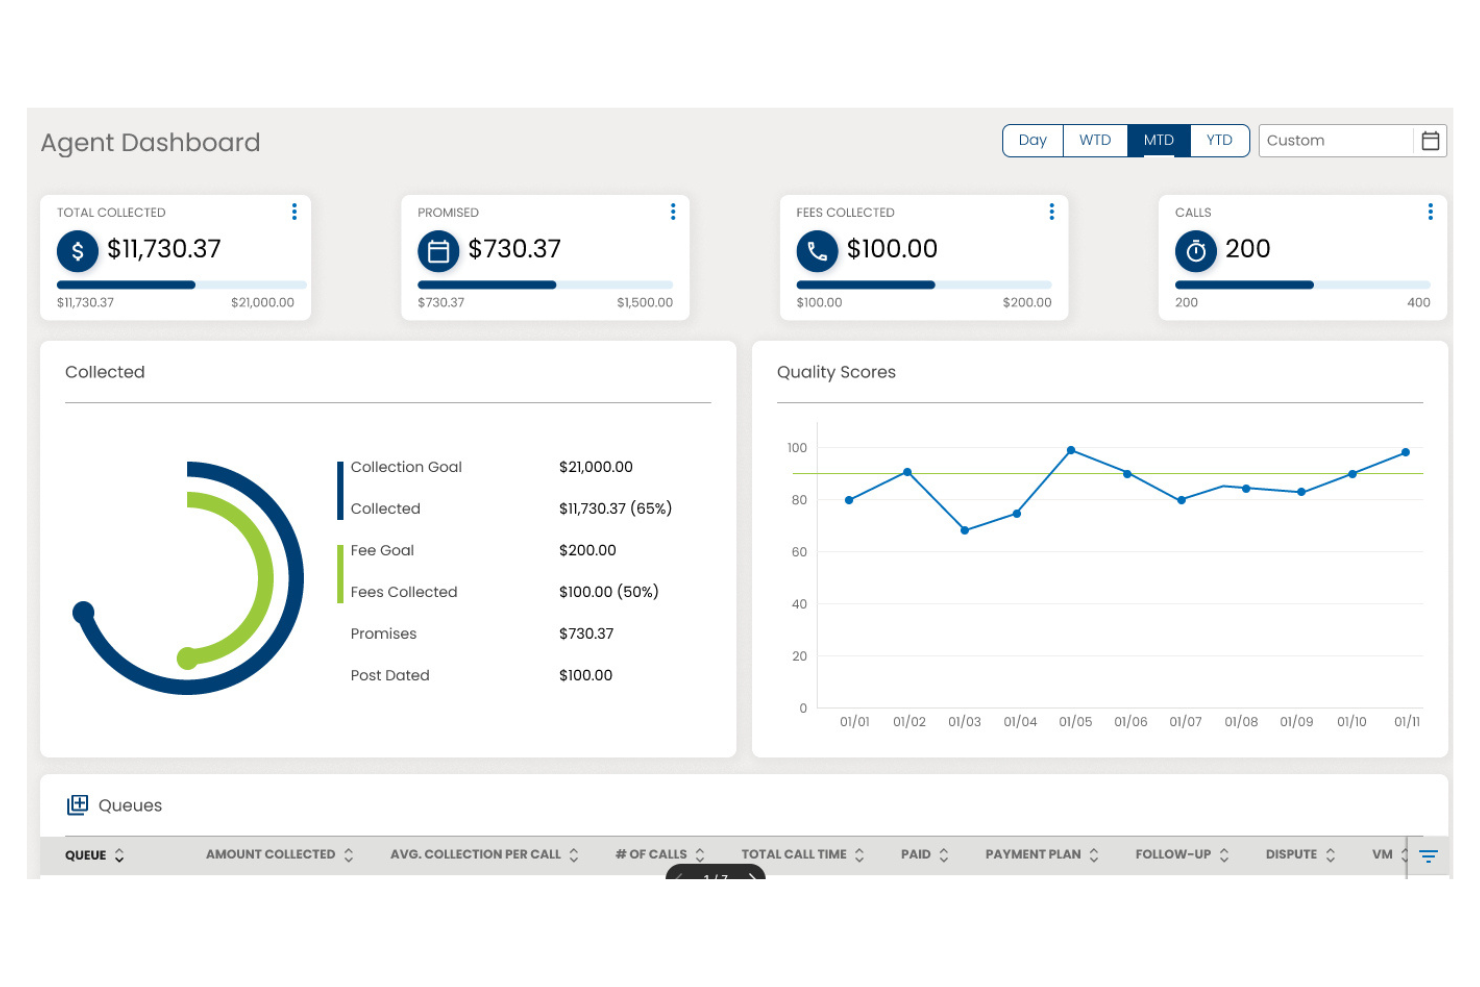The width and height of the screenshot is (1480, 987).
Task: Enable WTD period view
Action: (x=1095, y=140)
